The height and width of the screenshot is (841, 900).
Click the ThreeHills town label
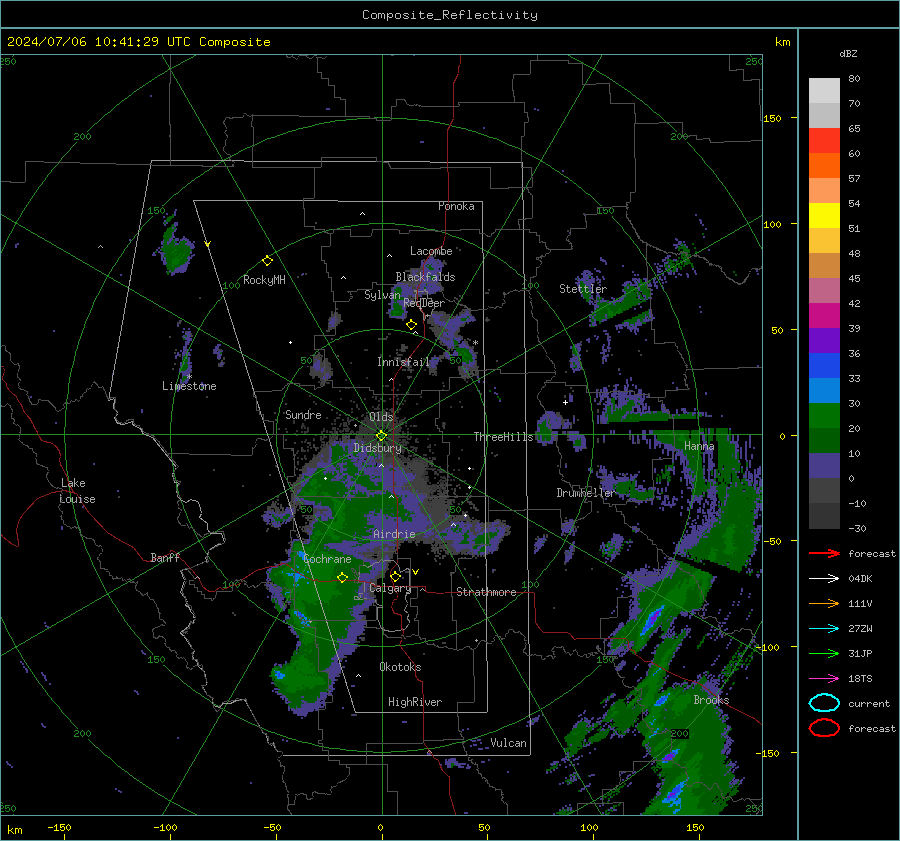[503, 437]
